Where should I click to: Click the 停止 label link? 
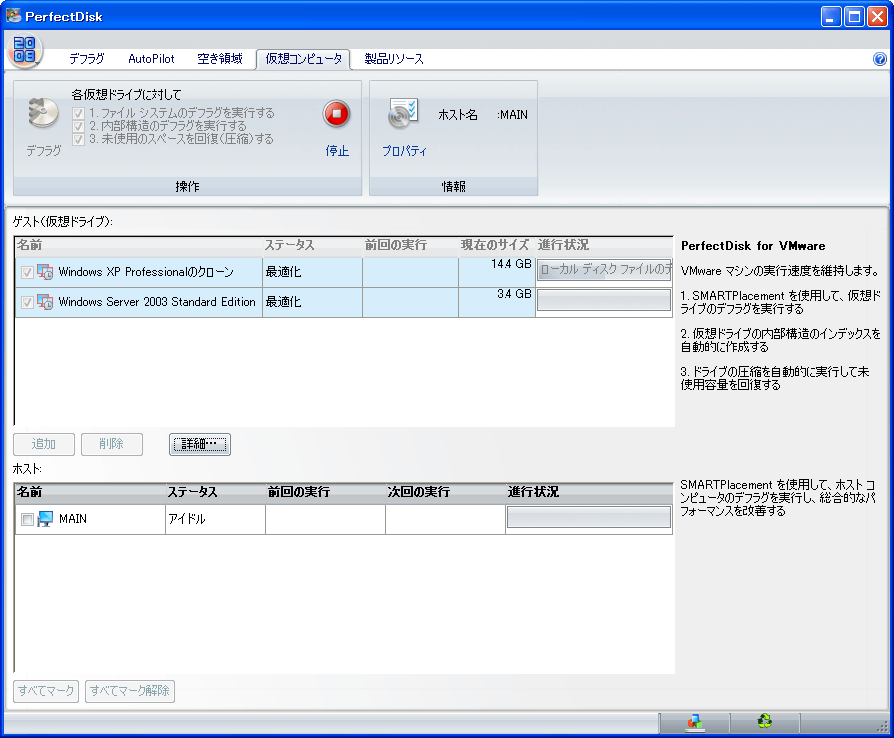(x=337, y=151)
